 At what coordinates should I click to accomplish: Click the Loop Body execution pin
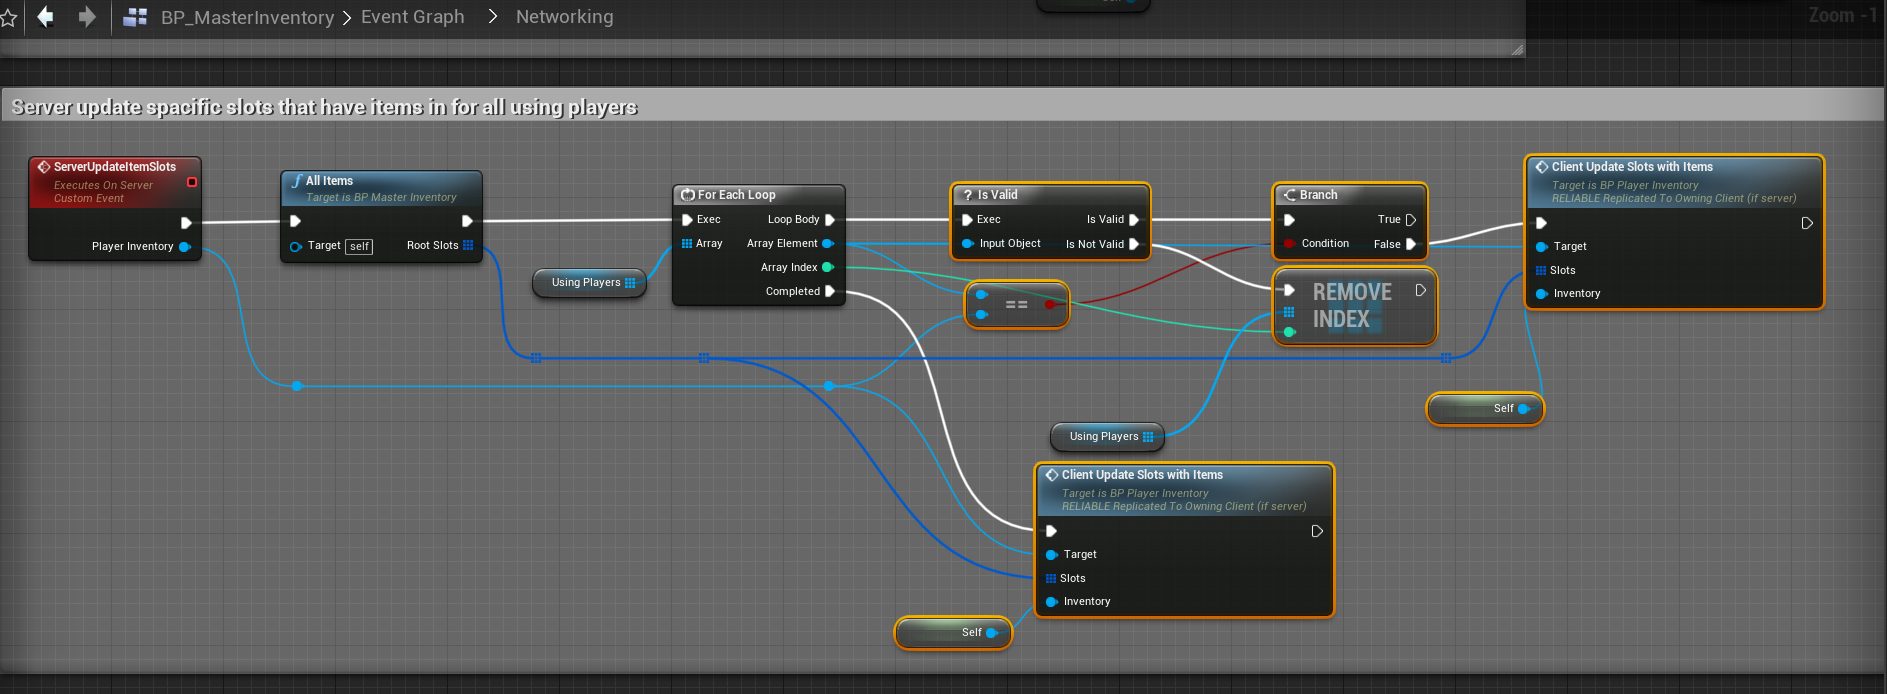(830, 220)
